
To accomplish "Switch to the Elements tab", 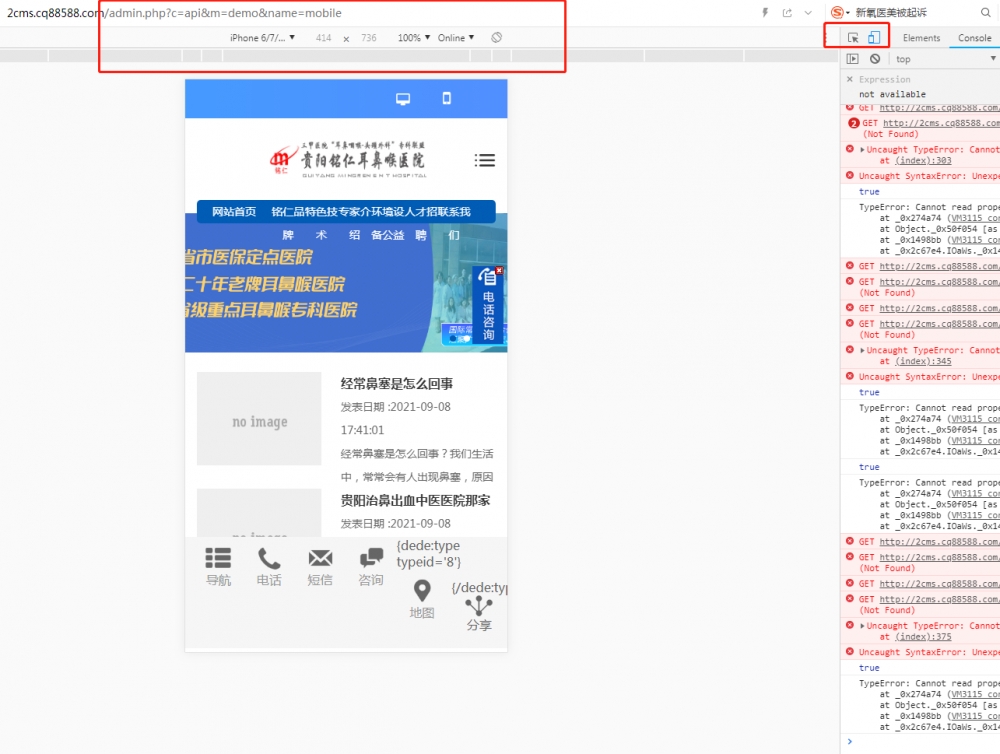I will click(x=921, y=38).
